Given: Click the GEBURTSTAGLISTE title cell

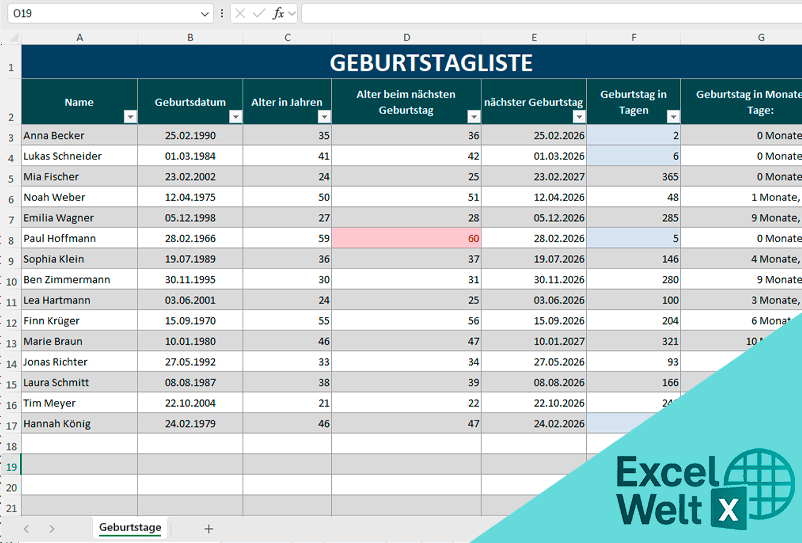Looking at the screenshot, I should point(412,62).
